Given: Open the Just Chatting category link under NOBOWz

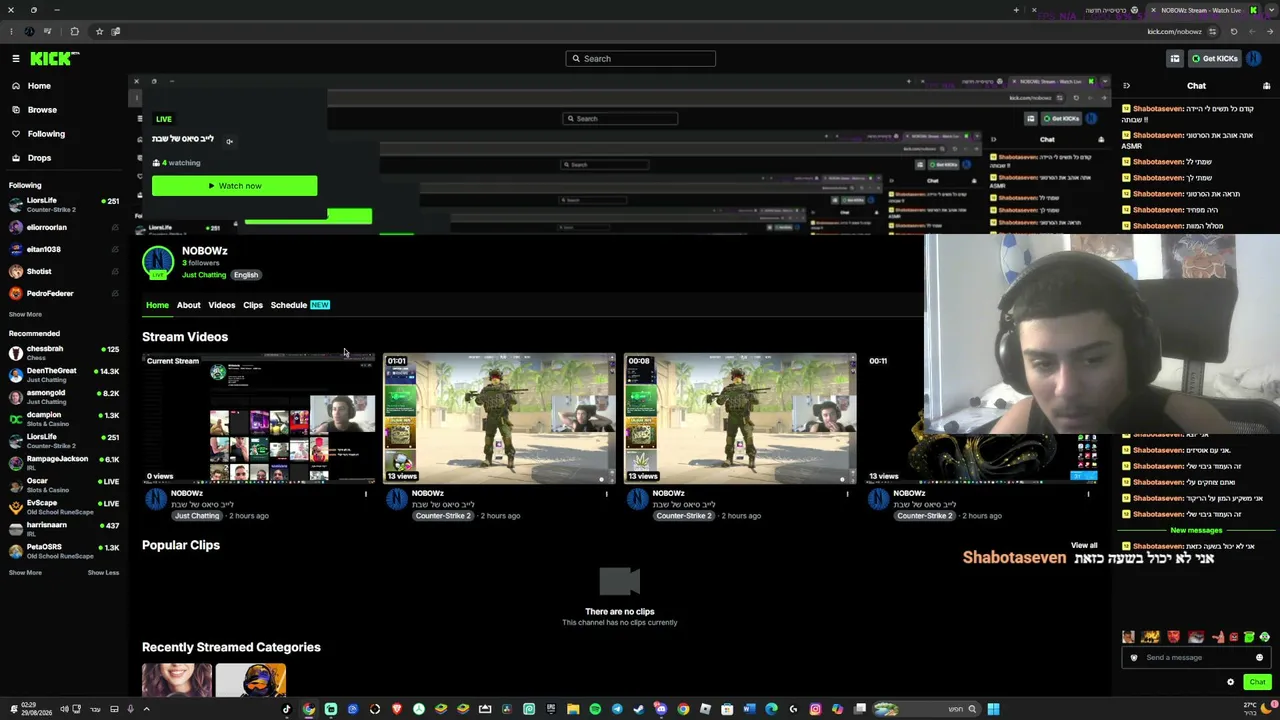Looking at the screenshot, I should [204, 275].
